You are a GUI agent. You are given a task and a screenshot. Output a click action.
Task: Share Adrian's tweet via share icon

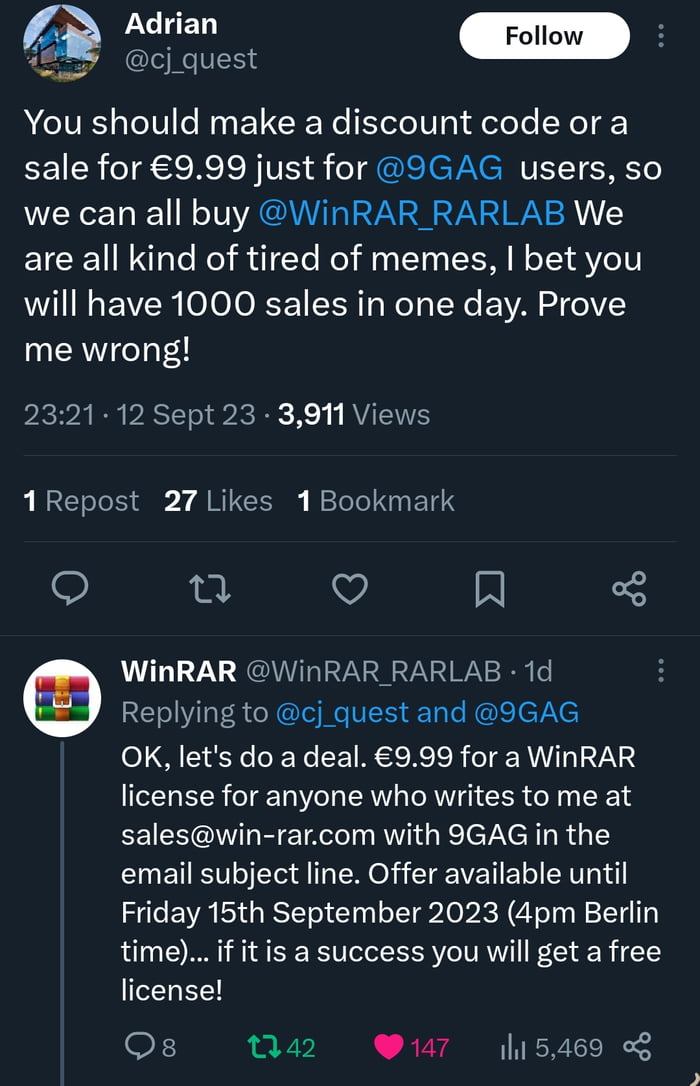[x=629, y=589]
